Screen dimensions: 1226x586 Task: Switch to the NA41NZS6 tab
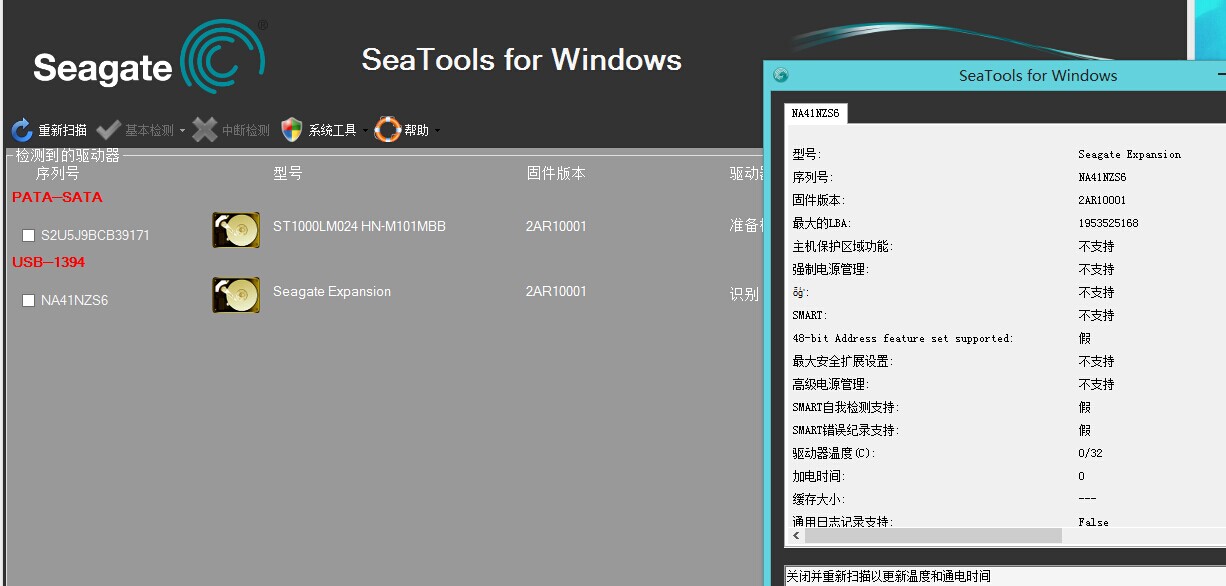click(x=815, y=114)
